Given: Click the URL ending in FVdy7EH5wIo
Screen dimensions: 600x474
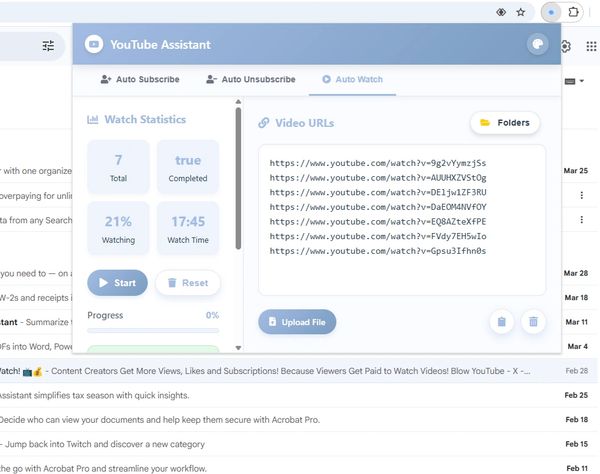Looking at the screenshot, I should coord(378,236).
